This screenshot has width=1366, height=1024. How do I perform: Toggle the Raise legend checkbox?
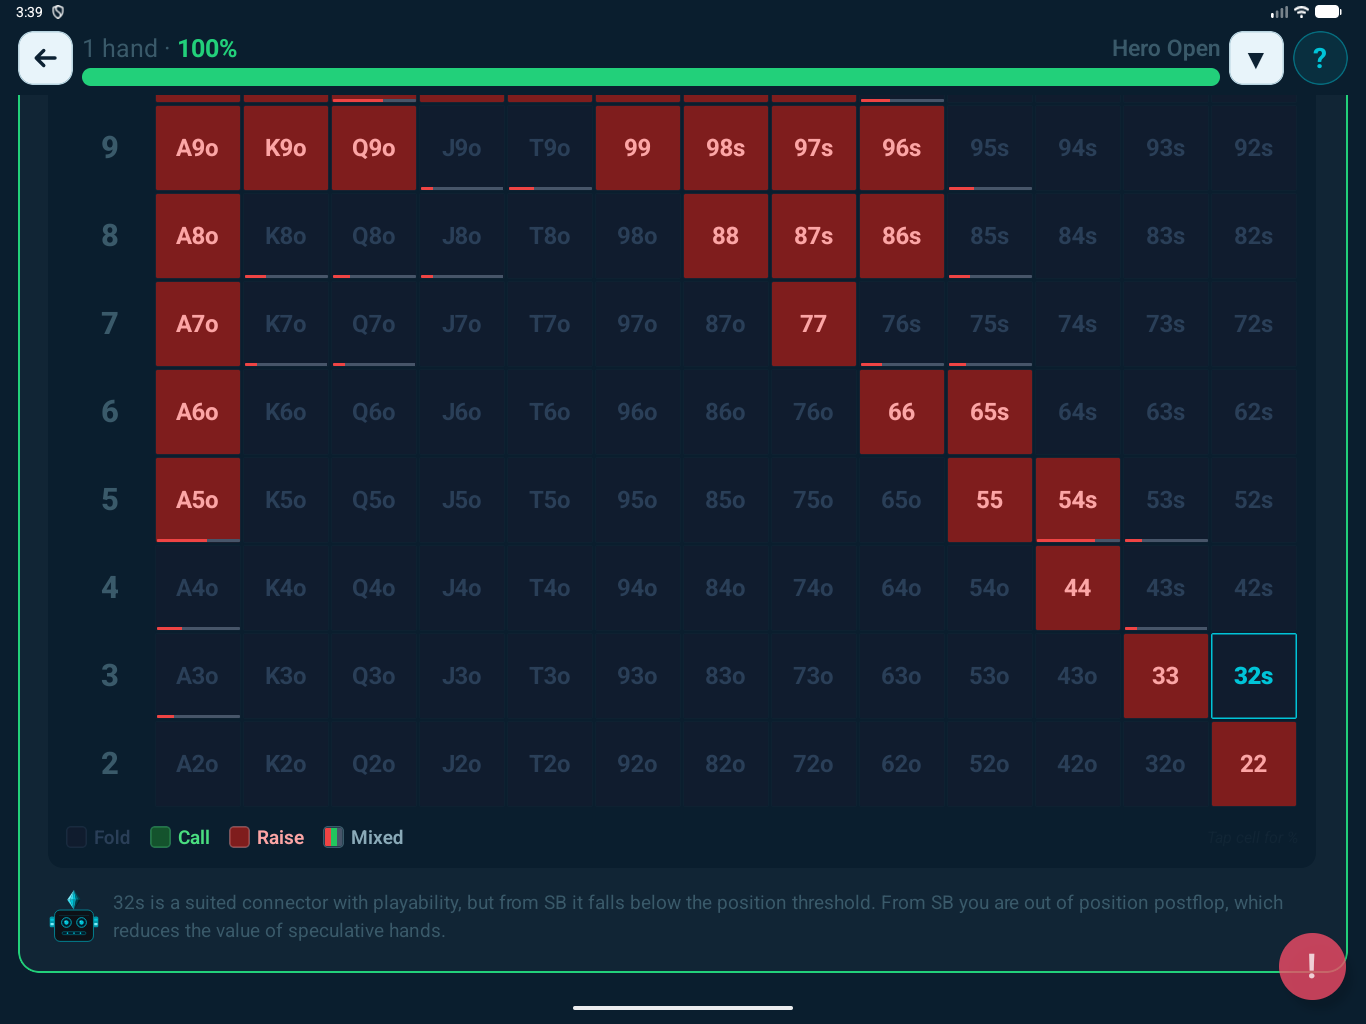[239, 837]
